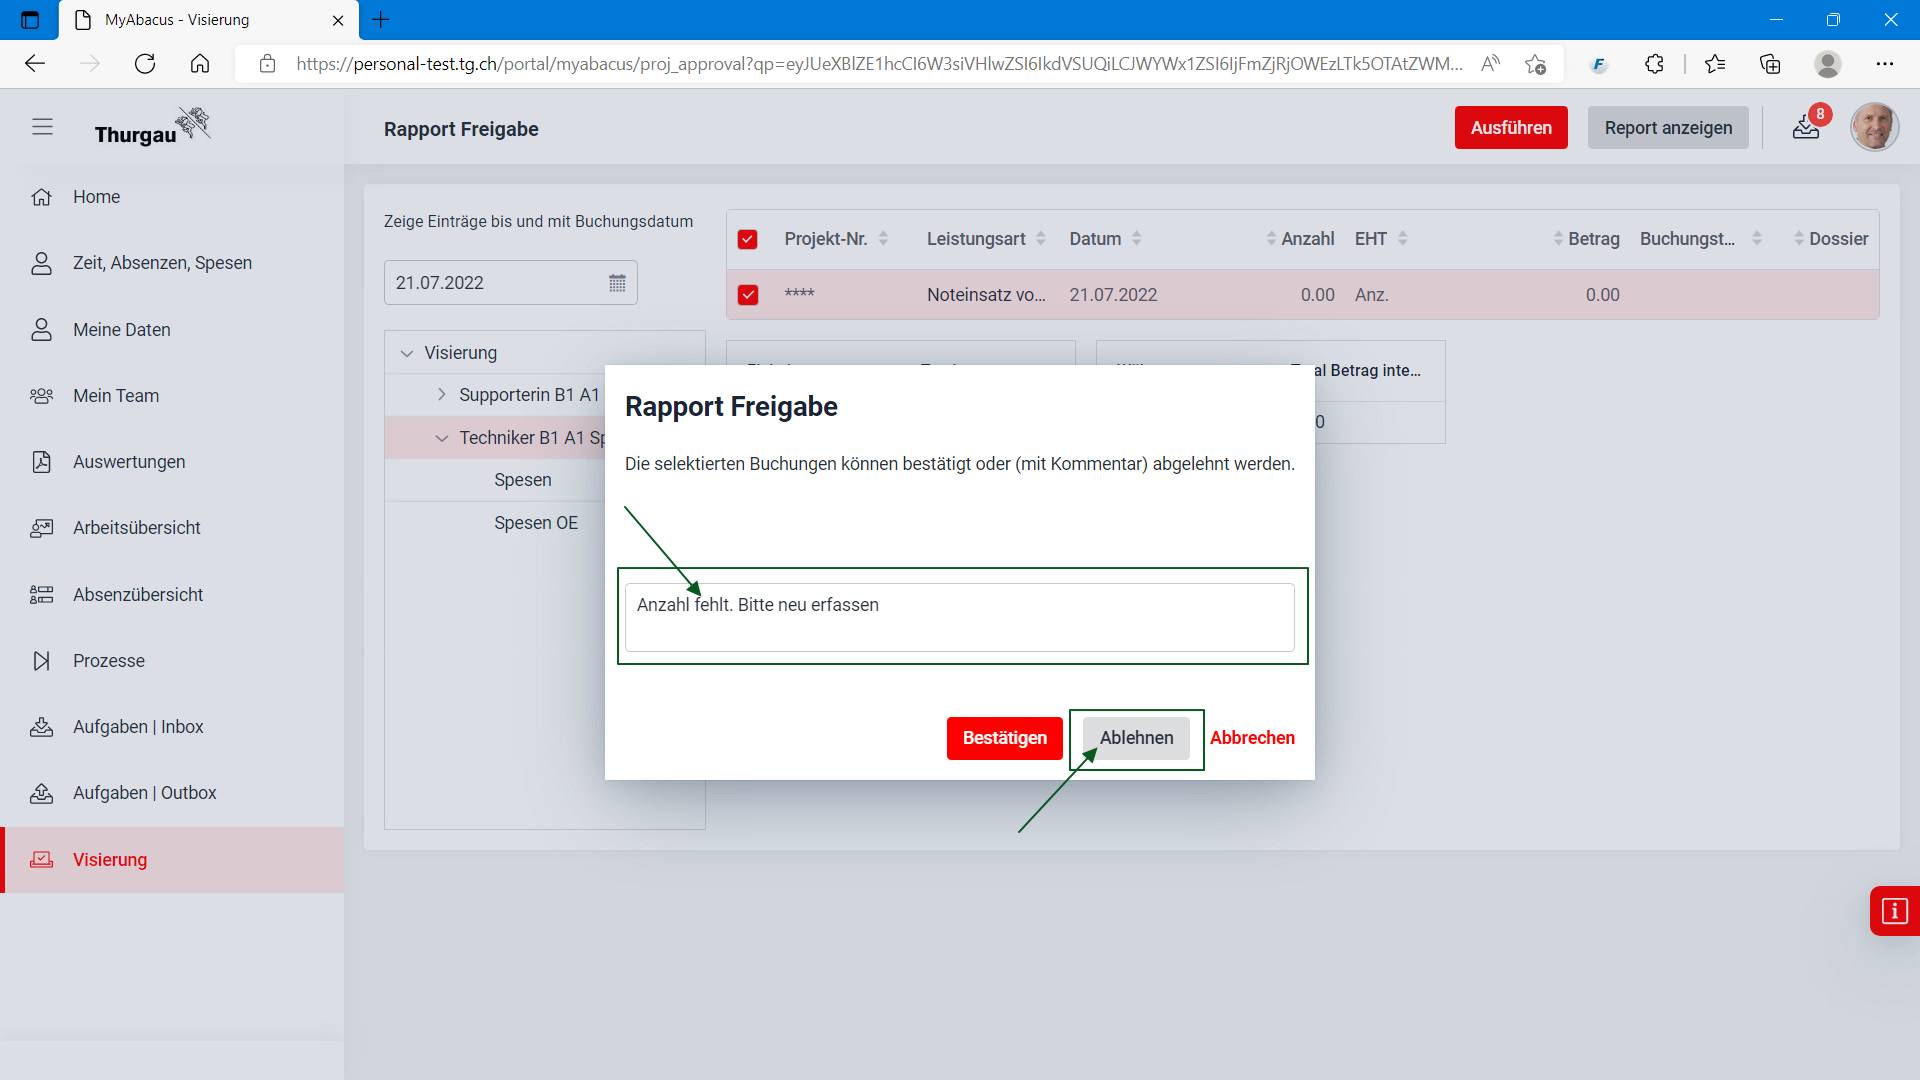Open the calendar date picker icon

pos(617,283)
